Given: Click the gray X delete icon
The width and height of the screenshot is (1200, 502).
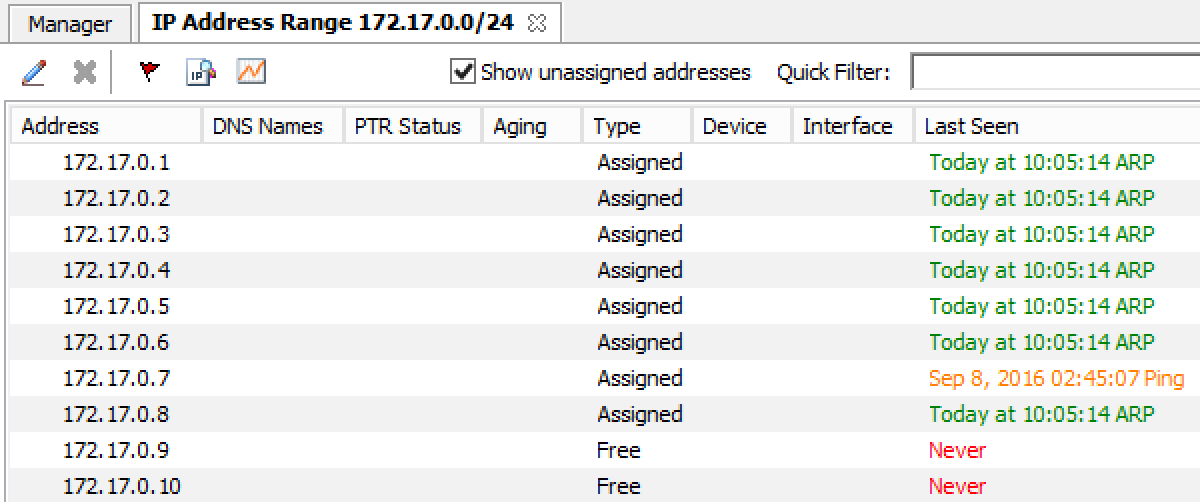Looking at the screenshot, I should click(x=85, y=72).
